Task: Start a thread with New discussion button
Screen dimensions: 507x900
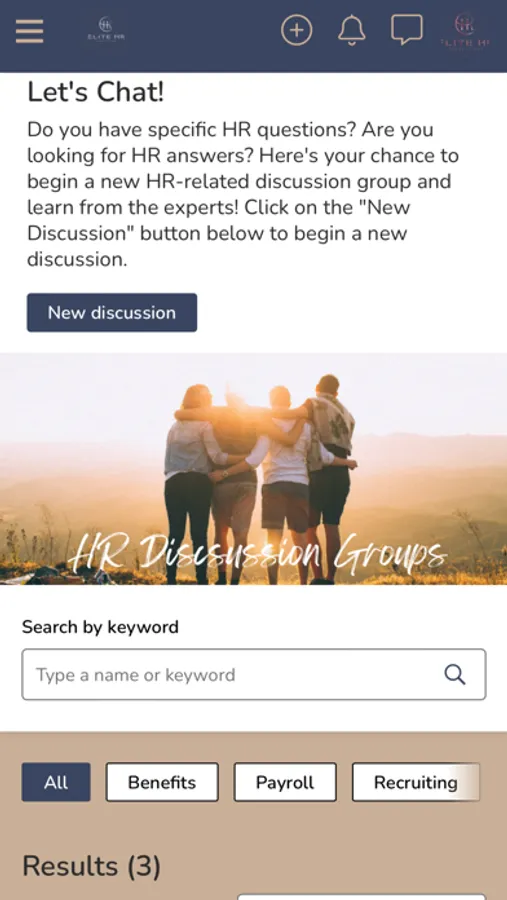Action: pyautogui.click(x=112, y=313)
